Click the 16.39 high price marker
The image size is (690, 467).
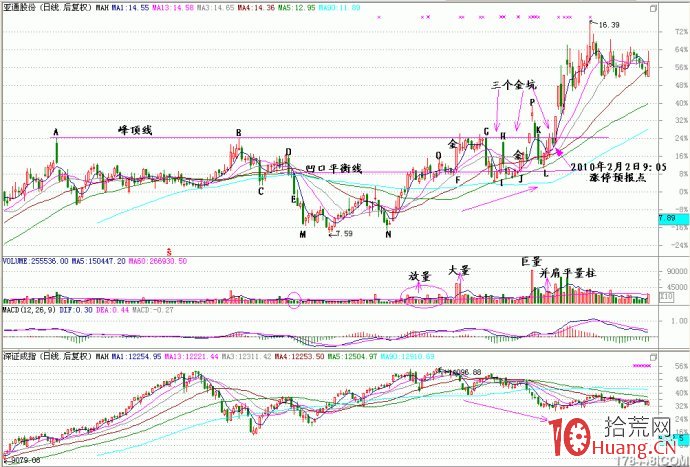(609, 25)
